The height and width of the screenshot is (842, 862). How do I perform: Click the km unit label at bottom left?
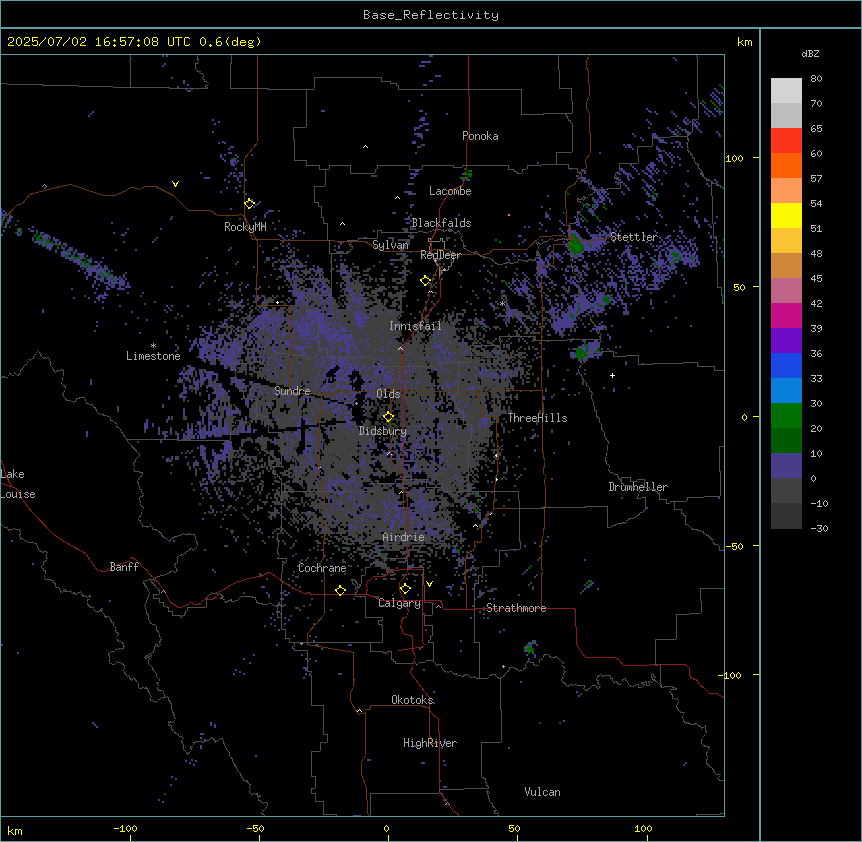[x=15, y=830]
